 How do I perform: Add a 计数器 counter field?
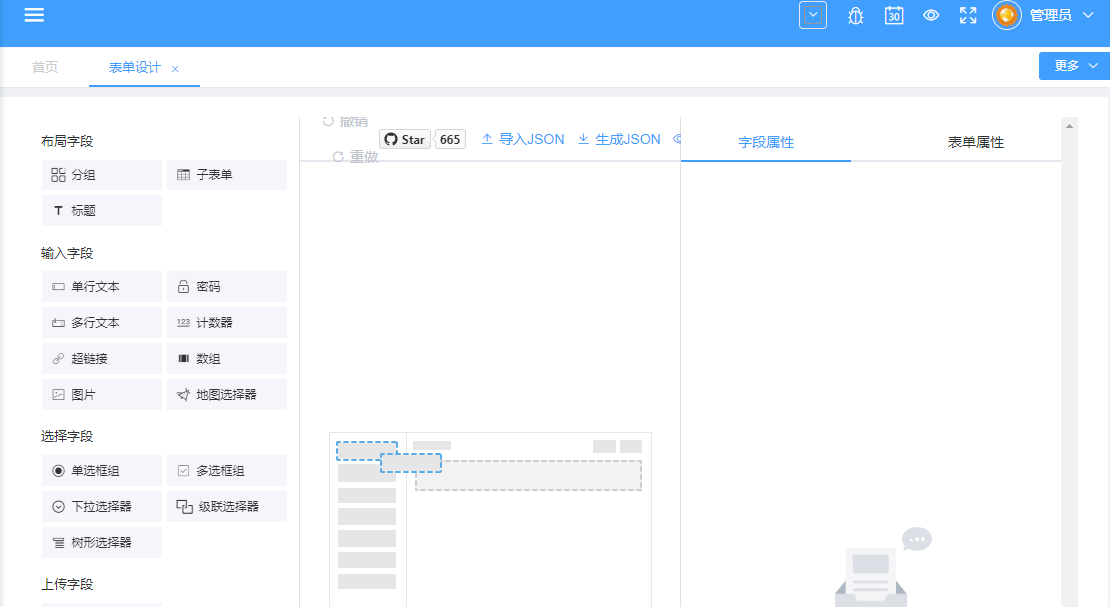click(x=227, y=322)
